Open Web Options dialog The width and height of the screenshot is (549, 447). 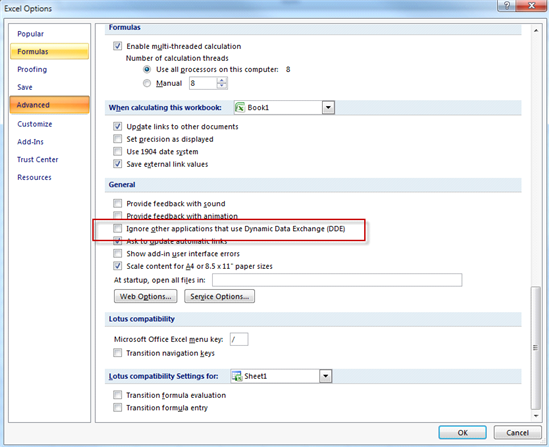pos(146,296)
